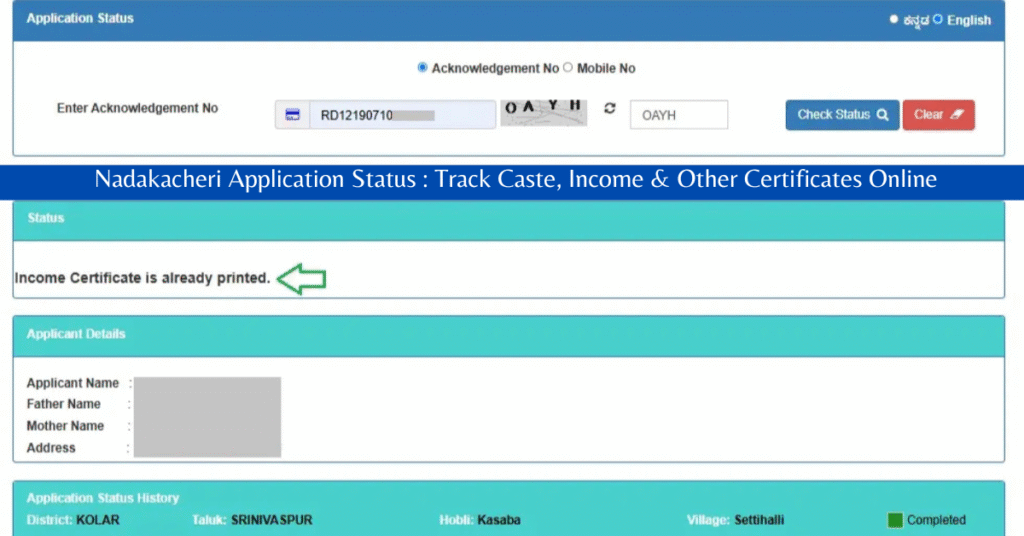Viewport: 1024px width, 536px height.
Task: Click the Address label
Action: click(51, 448)
